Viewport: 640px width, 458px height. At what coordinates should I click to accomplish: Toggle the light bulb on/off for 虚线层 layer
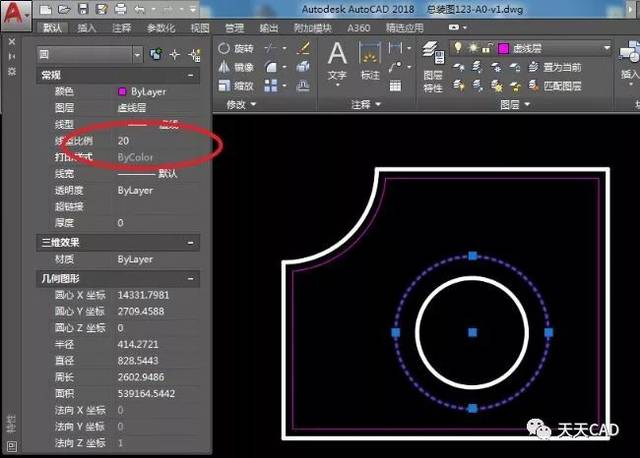(458, 48)
